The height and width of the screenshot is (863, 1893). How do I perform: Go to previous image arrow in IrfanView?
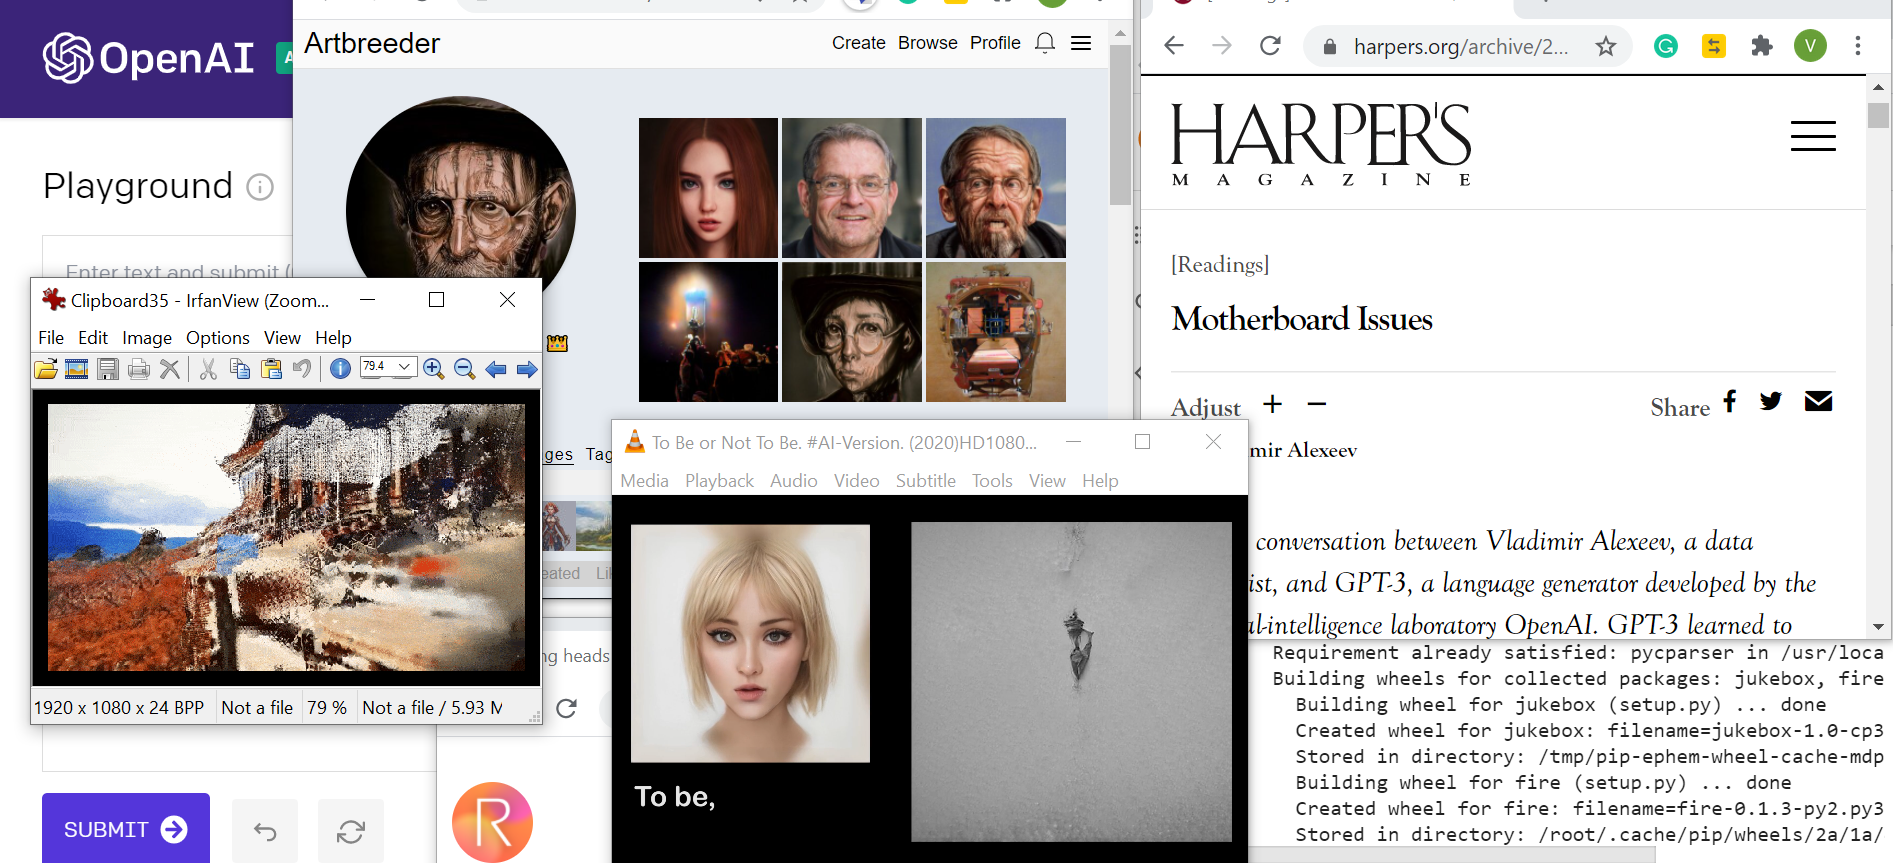click(495, 369)
